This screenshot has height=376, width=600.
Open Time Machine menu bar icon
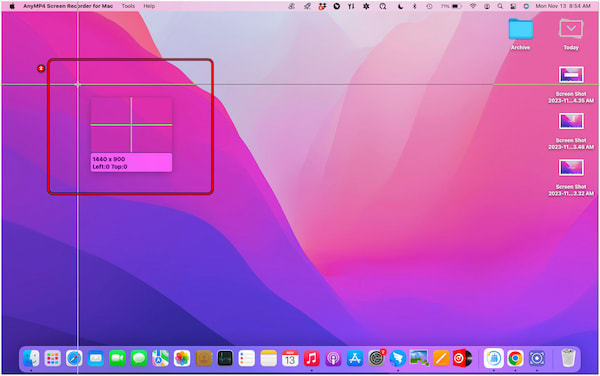[429, 6]
